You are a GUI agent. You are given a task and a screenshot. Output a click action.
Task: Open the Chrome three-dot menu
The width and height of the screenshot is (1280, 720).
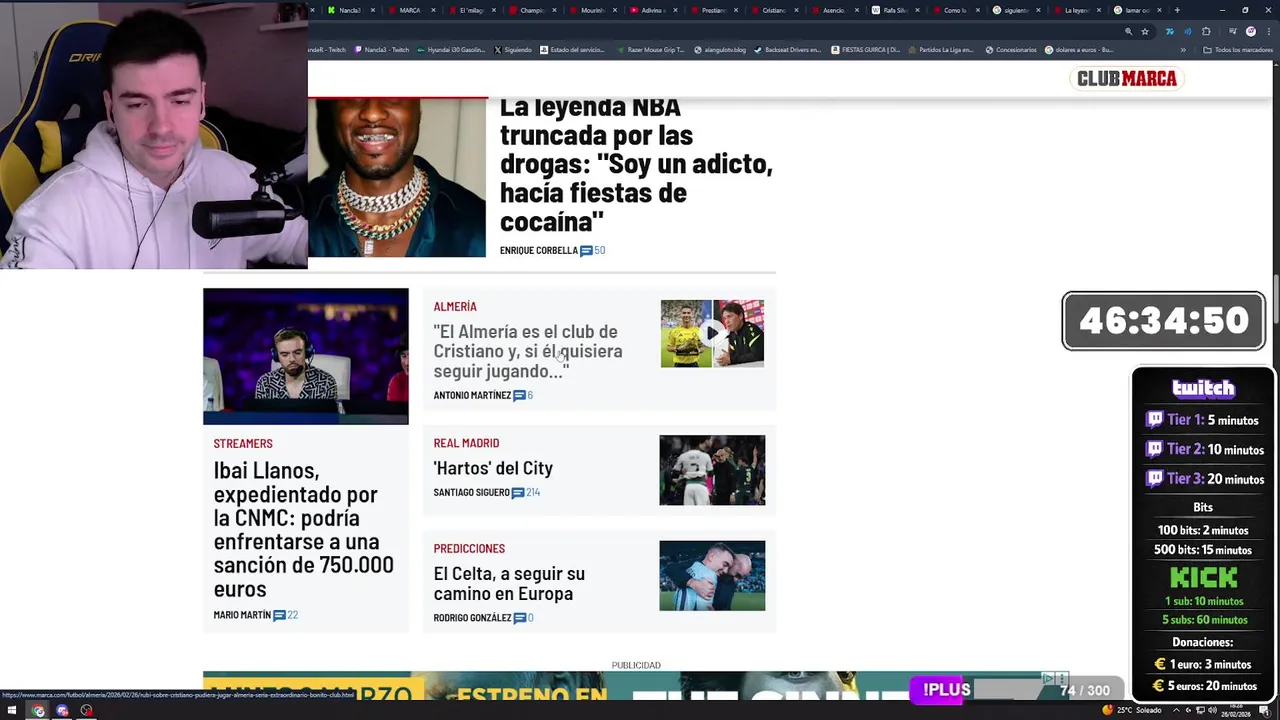[1267, 31]
